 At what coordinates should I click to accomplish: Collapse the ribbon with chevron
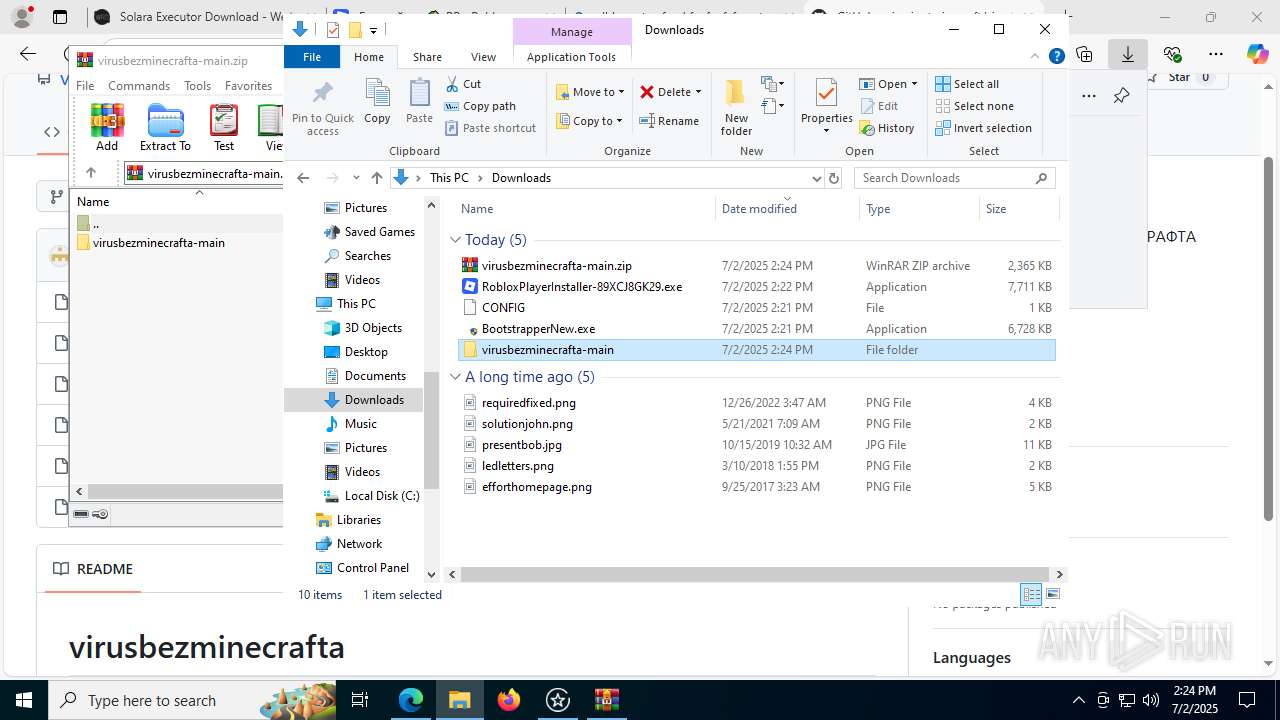1036,57
